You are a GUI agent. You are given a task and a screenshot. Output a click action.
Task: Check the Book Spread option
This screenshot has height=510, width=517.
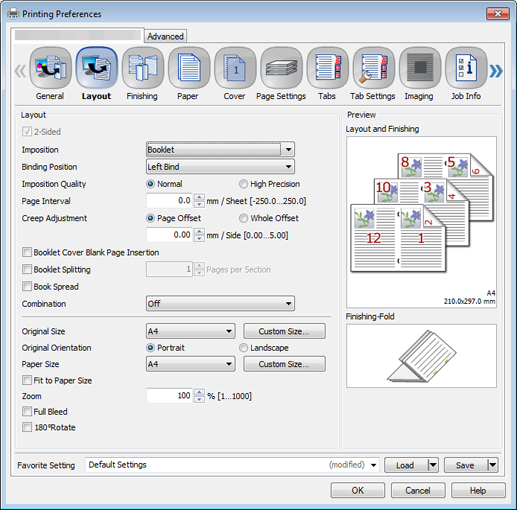click(27, 286)
